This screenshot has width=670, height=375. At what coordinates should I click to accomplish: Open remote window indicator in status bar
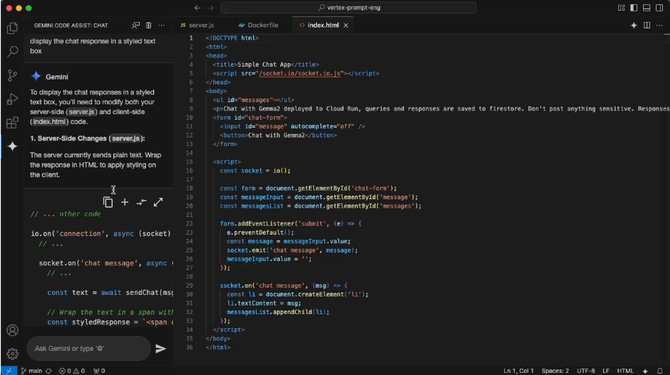9,371
